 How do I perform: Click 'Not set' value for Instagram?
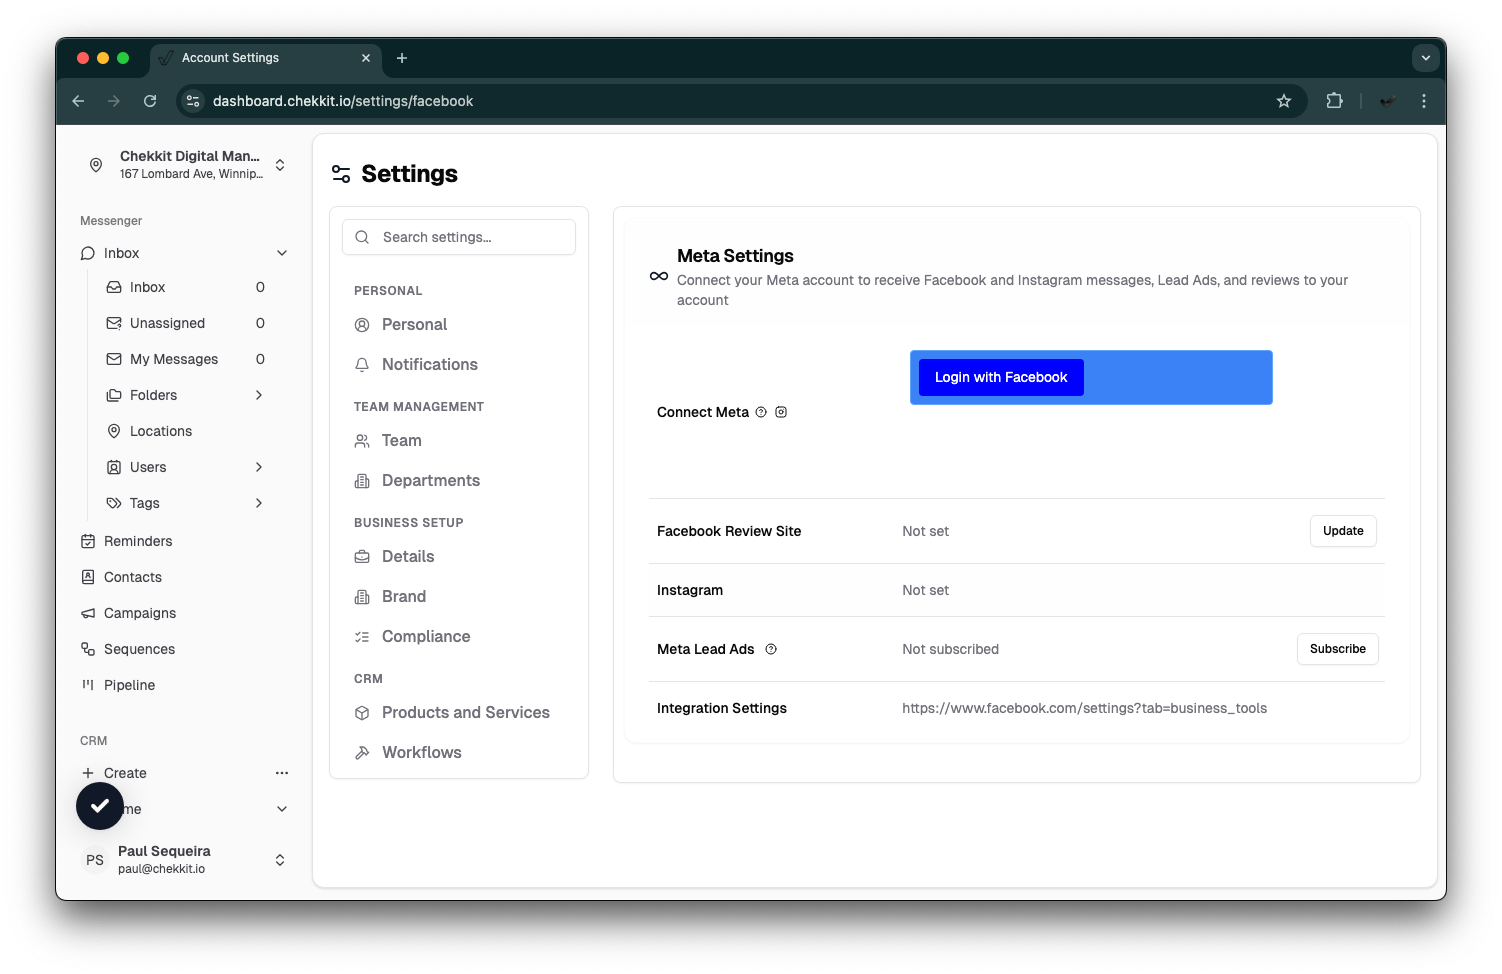925,590
